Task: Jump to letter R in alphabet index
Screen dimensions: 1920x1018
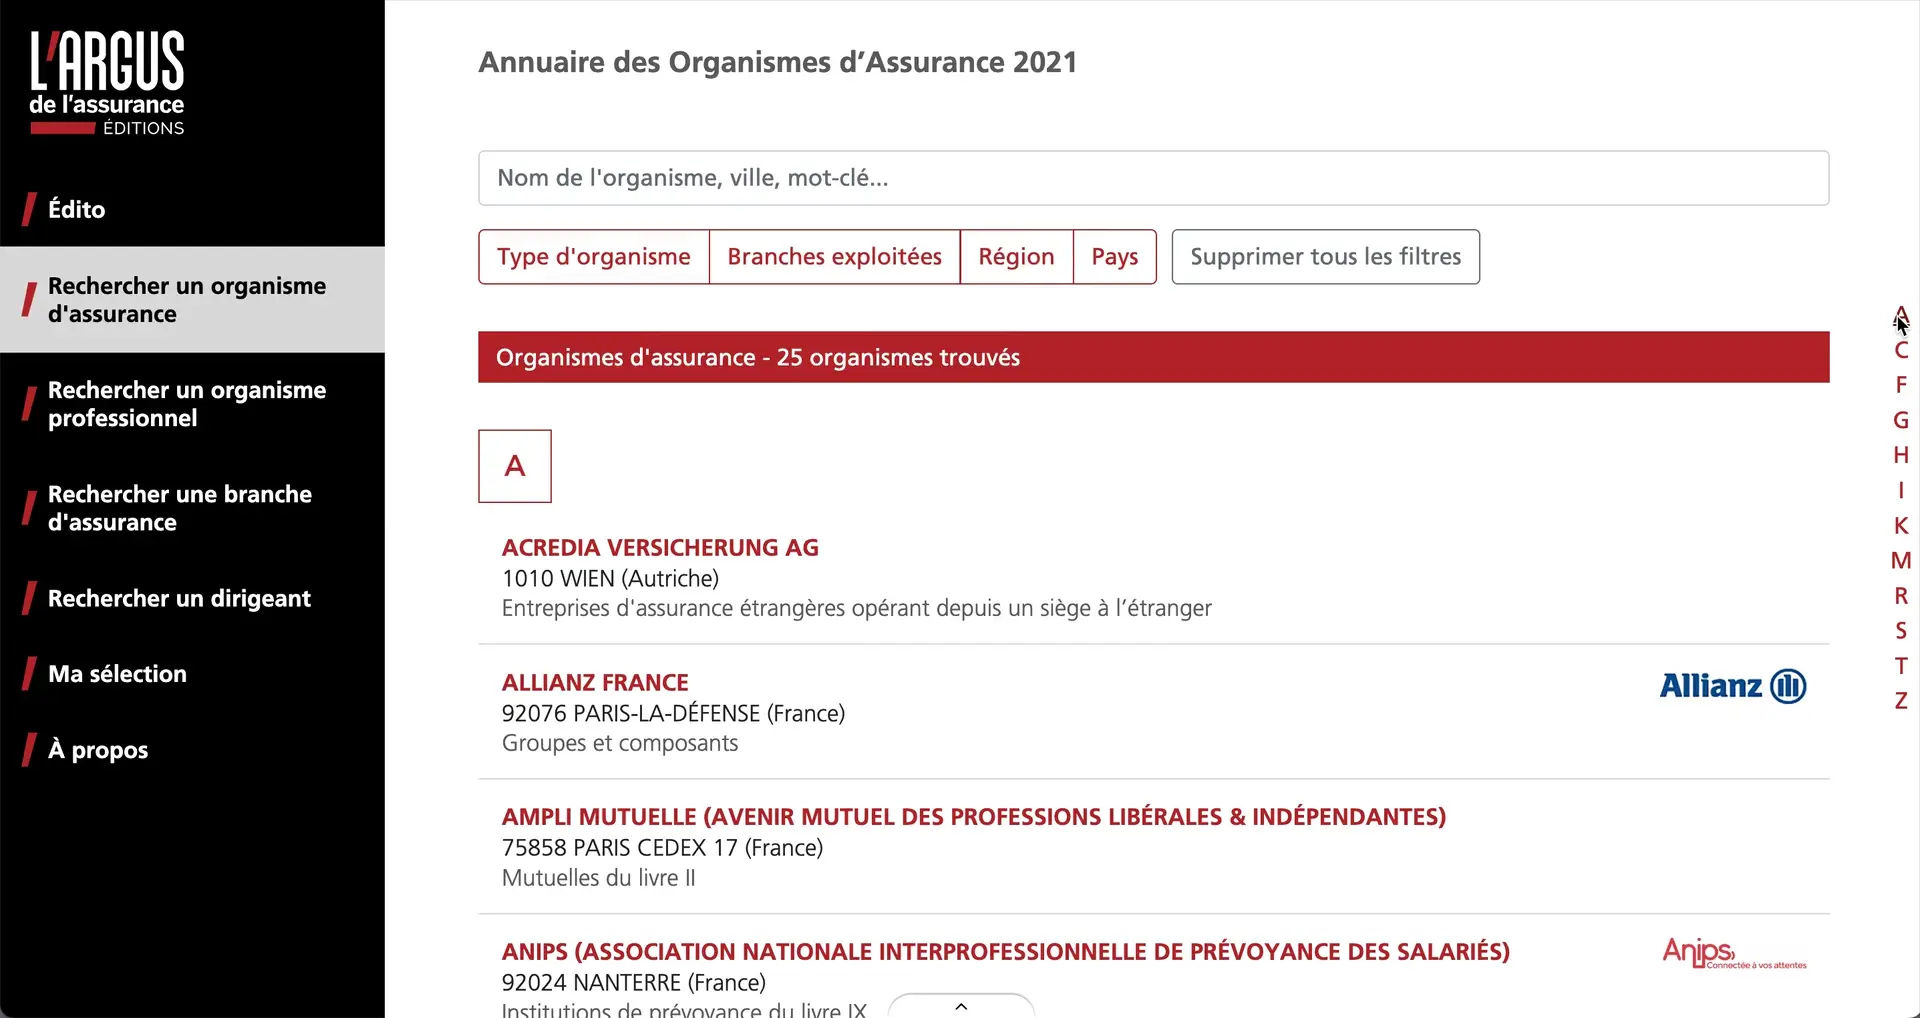Action: coord(1901,595)
